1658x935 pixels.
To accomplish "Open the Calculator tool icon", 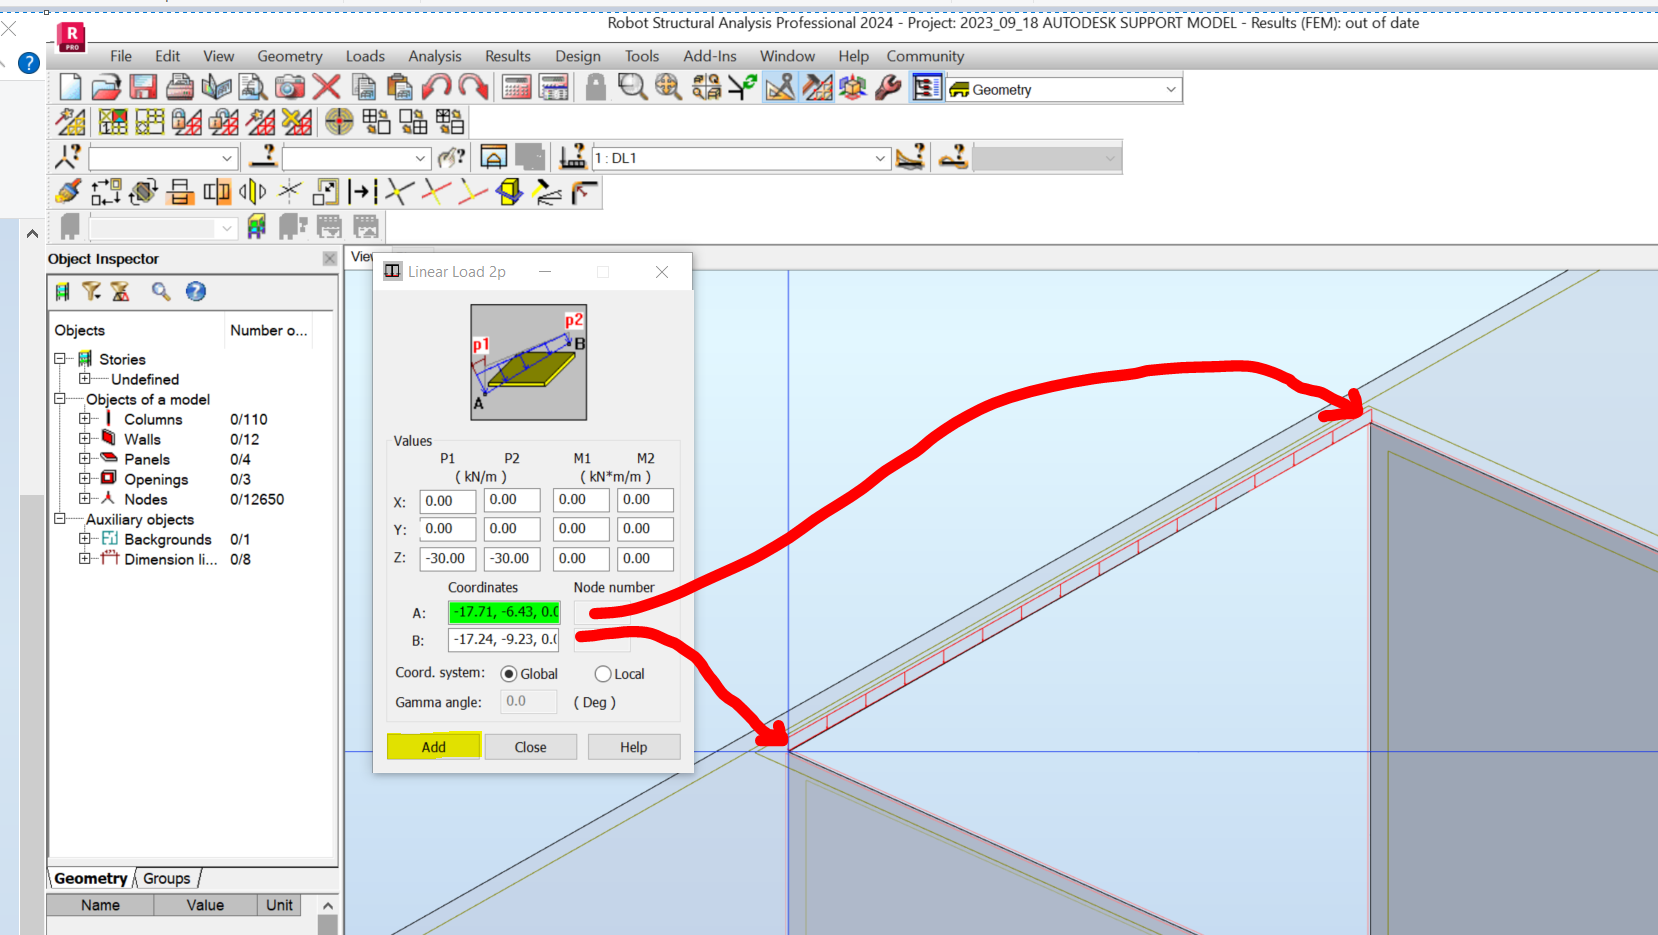I will [516, 87].
